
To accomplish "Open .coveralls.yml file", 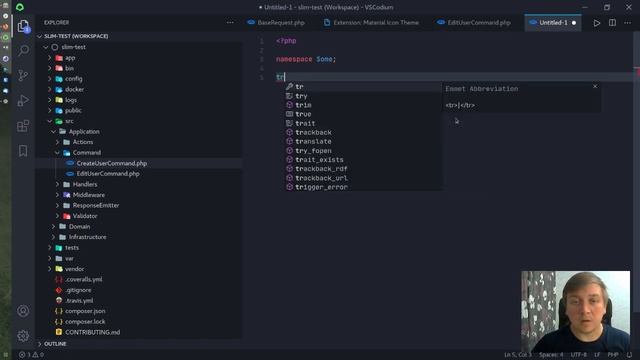I will click(140, 280).
